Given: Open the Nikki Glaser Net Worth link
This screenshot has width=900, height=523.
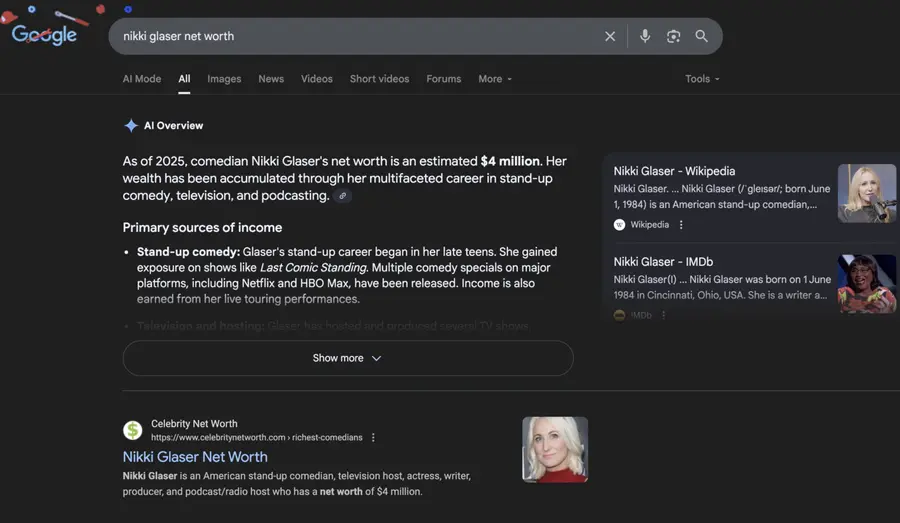Looking at the screenshot, I should (x=195, y=457).
